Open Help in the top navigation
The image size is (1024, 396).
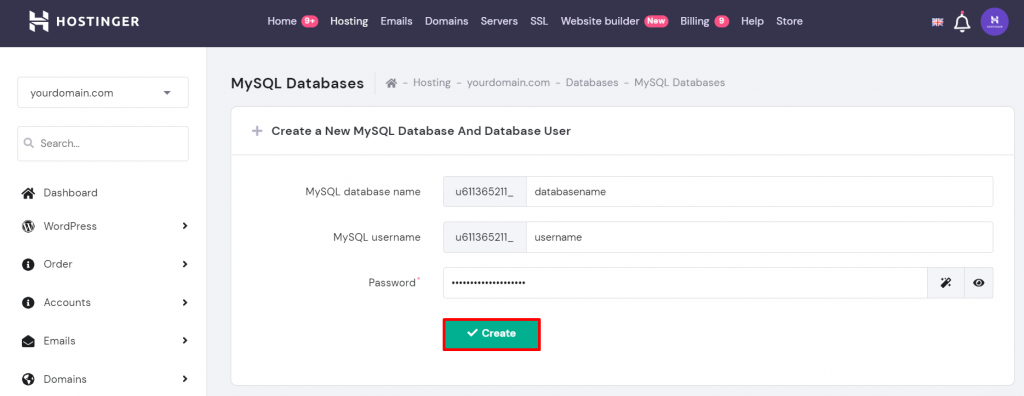click(x=752, y=22)
